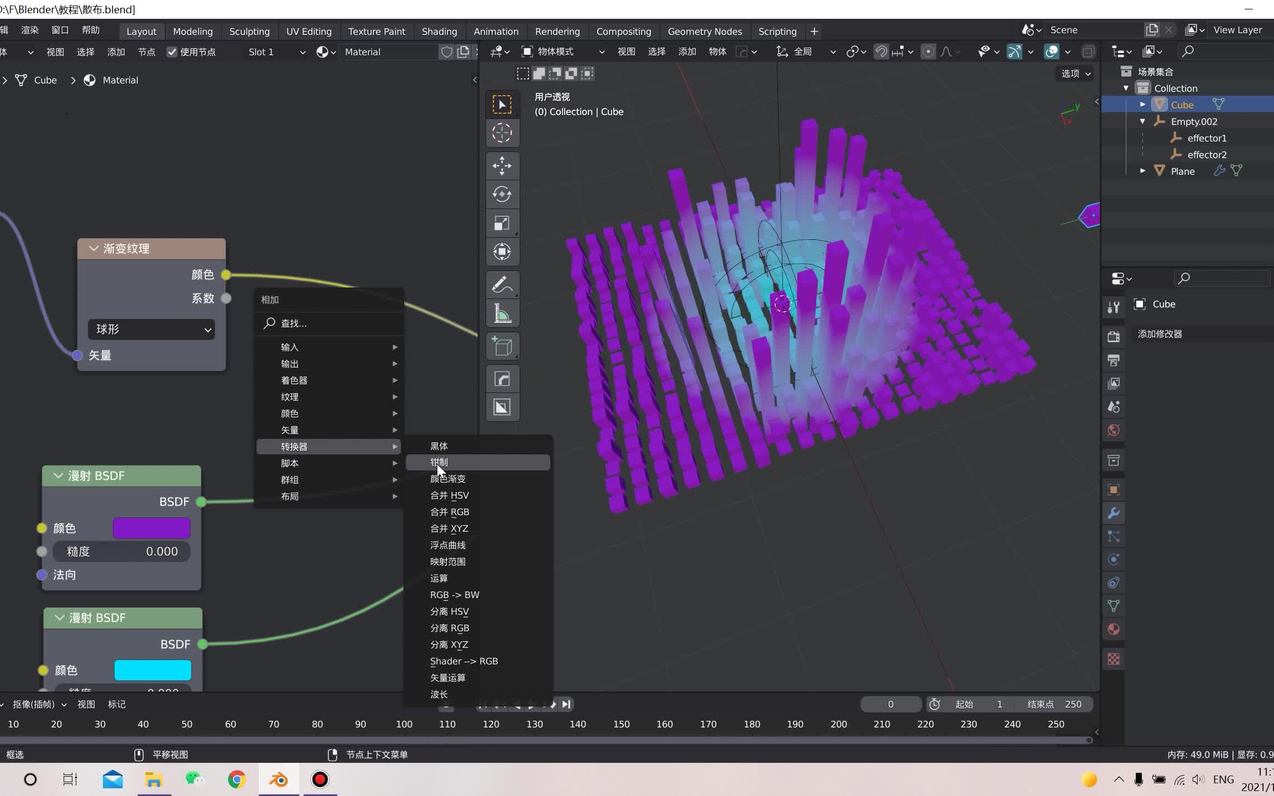The image size is (1274, 796).
Task: Open the Collection properties tab
Action: coord(1113,460)
